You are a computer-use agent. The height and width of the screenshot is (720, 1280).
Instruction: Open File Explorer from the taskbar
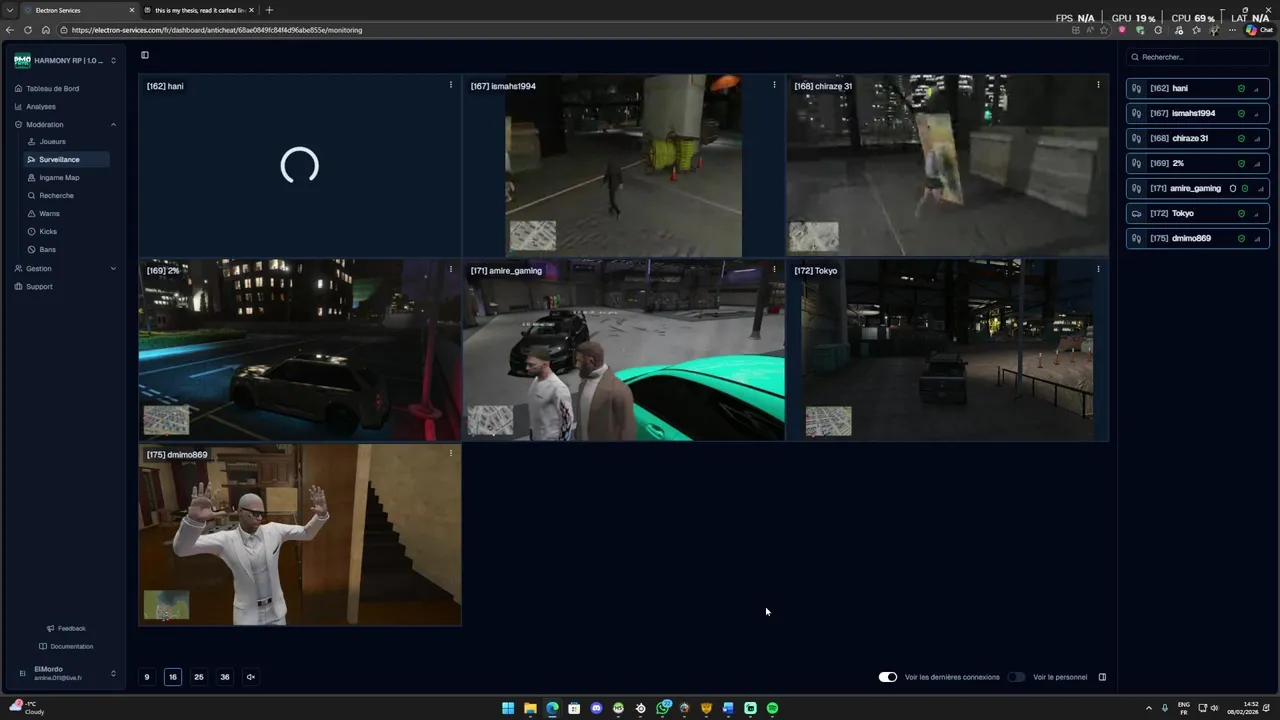pos(530,708)
